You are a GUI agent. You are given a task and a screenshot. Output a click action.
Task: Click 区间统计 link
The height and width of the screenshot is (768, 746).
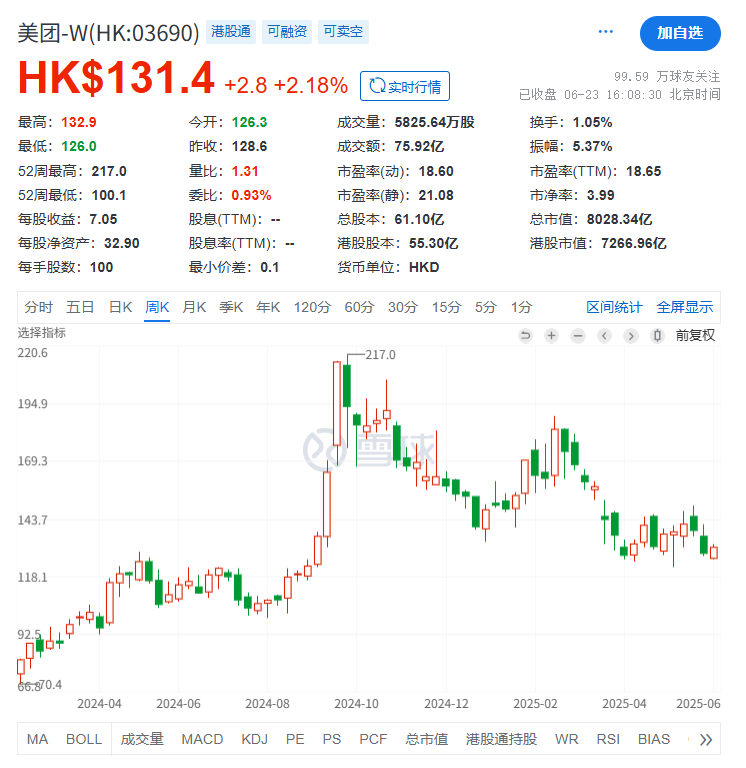[x=614, y=308]
